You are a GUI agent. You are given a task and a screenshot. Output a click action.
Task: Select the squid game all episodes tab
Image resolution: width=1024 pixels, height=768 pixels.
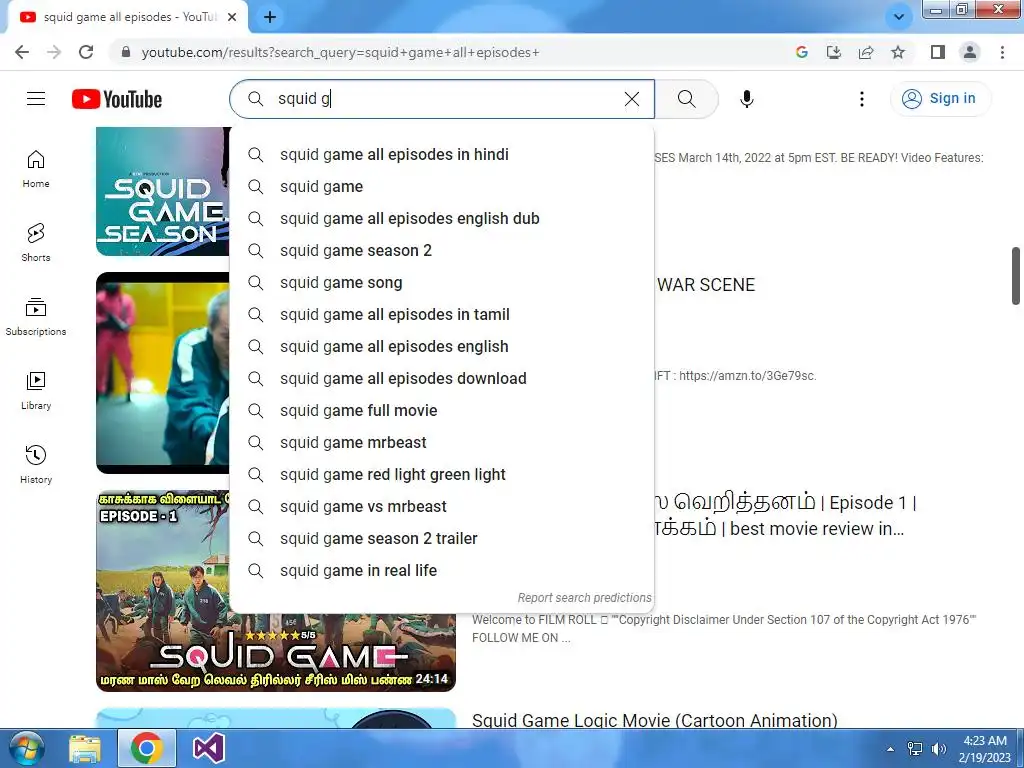pyautogui.click(x=127, y=18)
